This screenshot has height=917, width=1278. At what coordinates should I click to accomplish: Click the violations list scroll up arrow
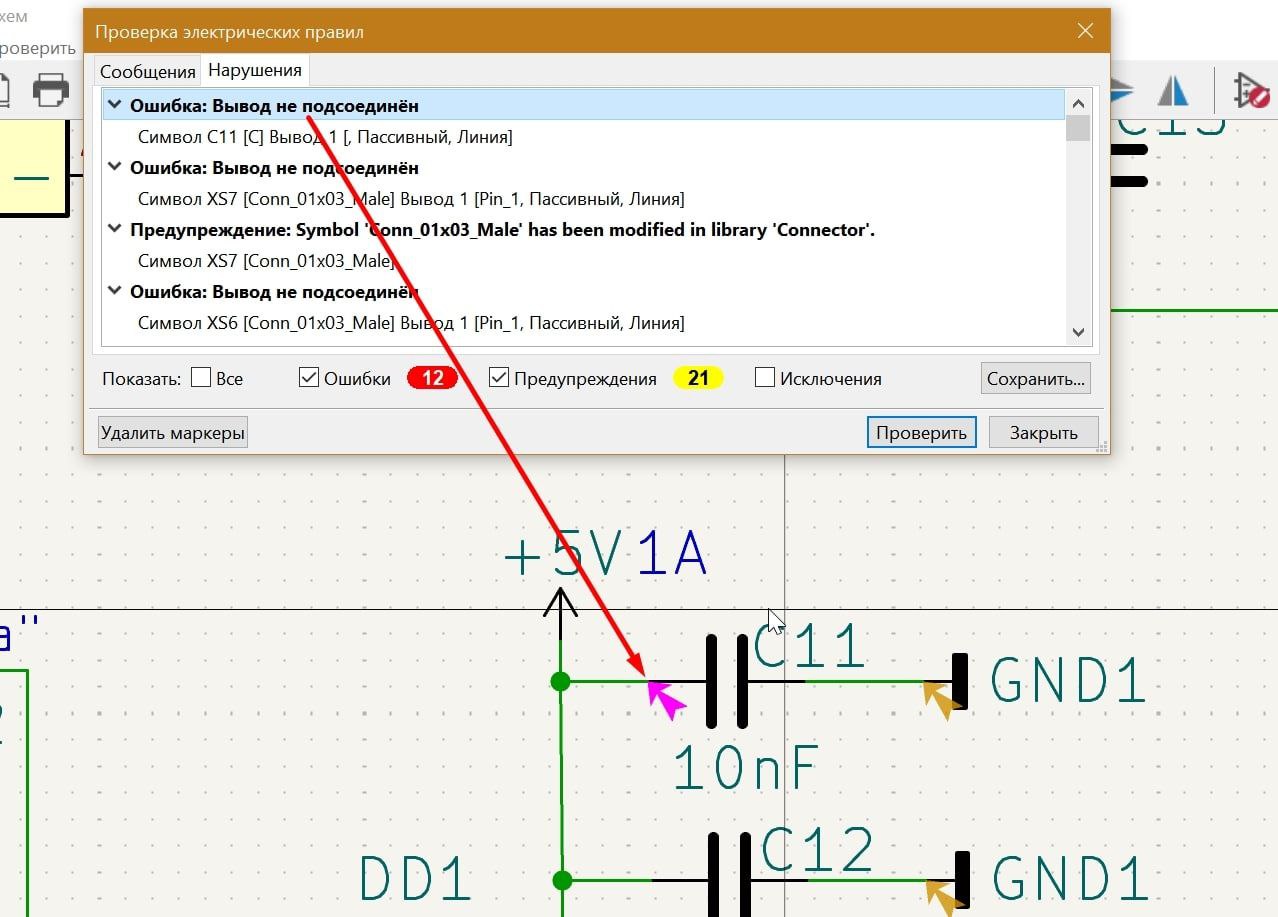tap(1078, 102)
